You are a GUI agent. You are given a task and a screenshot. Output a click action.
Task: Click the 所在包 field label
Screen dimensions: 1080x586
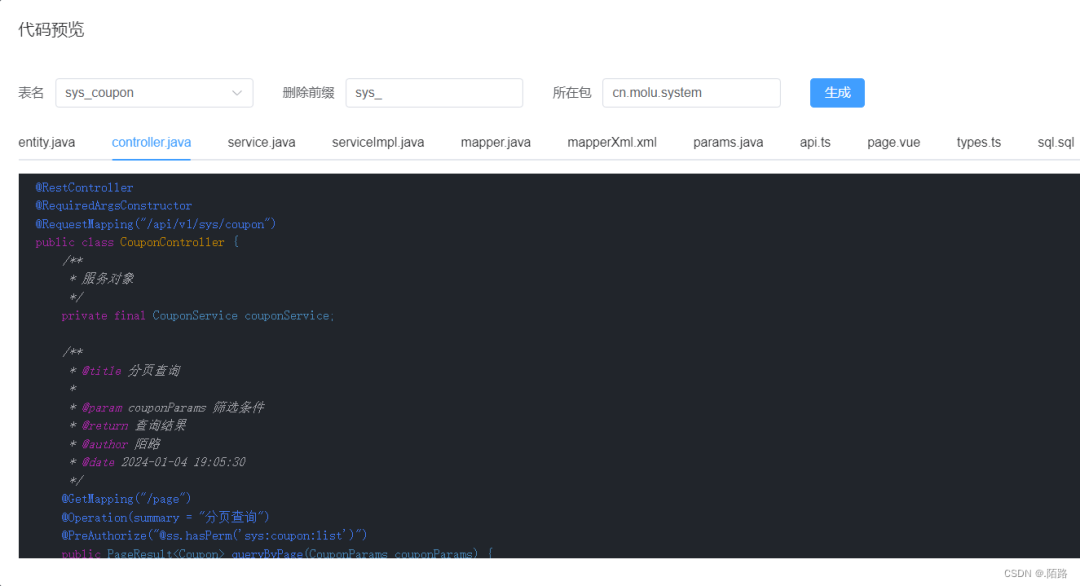572,93
